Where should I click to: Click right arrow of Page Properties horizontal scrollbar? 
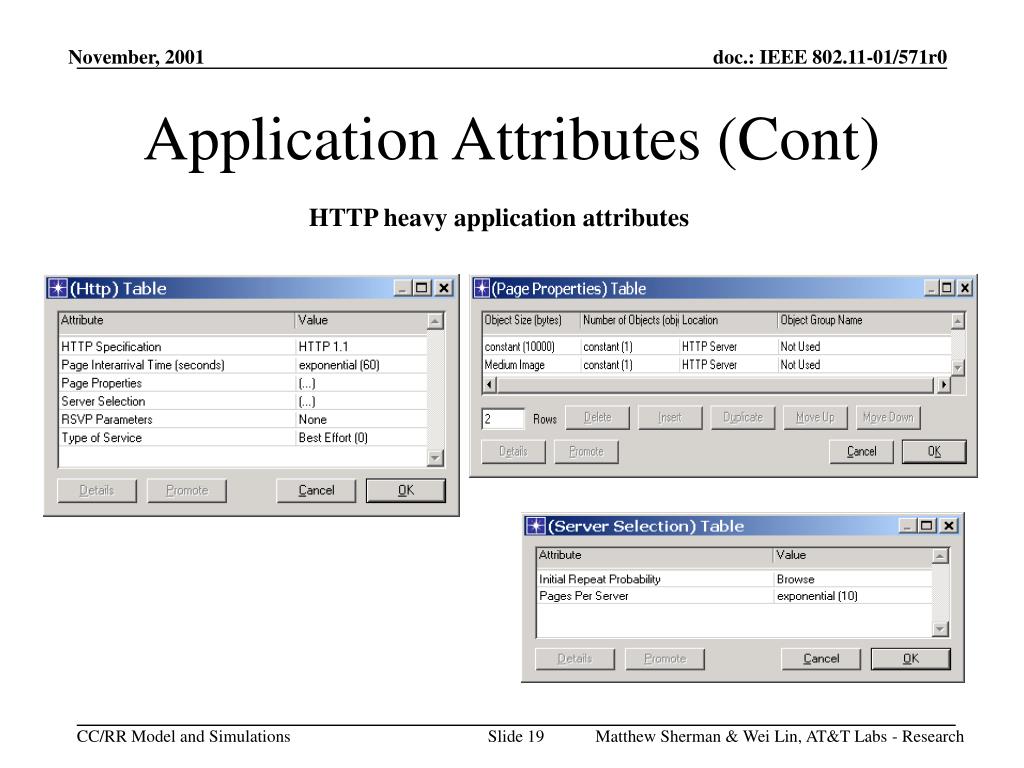coord(943,385)
